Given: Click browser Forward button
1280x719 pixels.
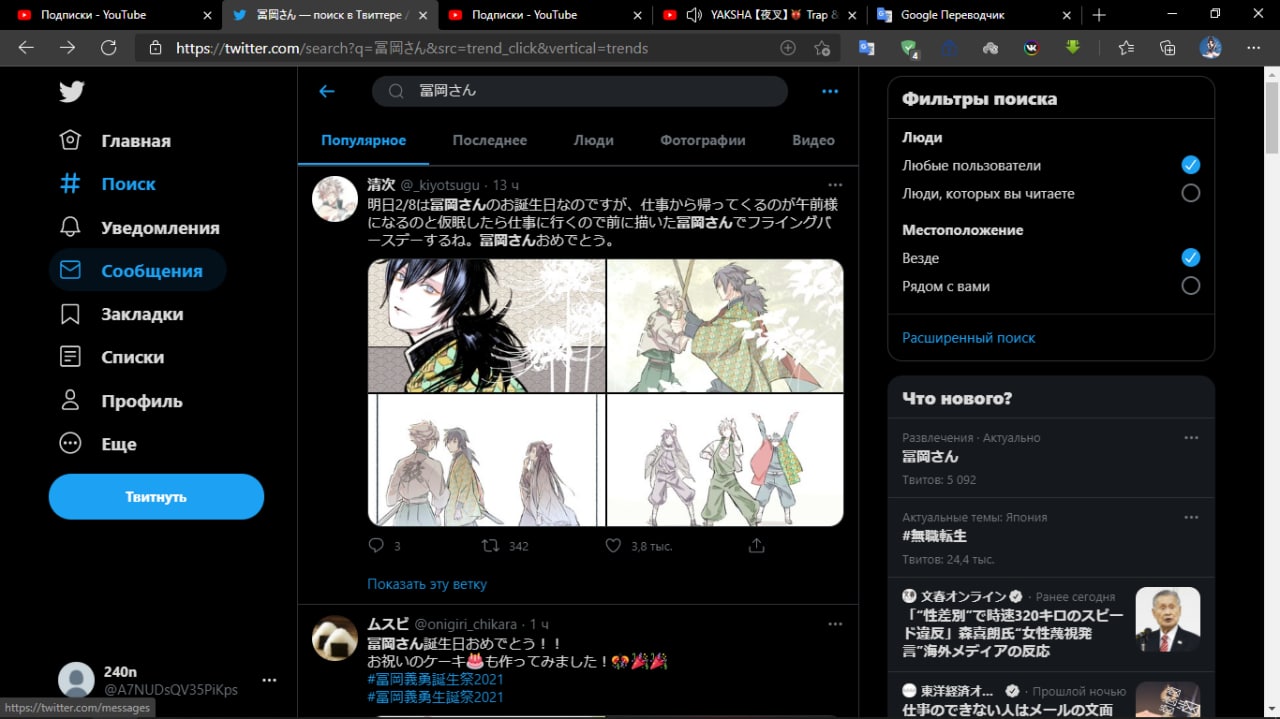Looking at the screenshot, I should 67,48.
